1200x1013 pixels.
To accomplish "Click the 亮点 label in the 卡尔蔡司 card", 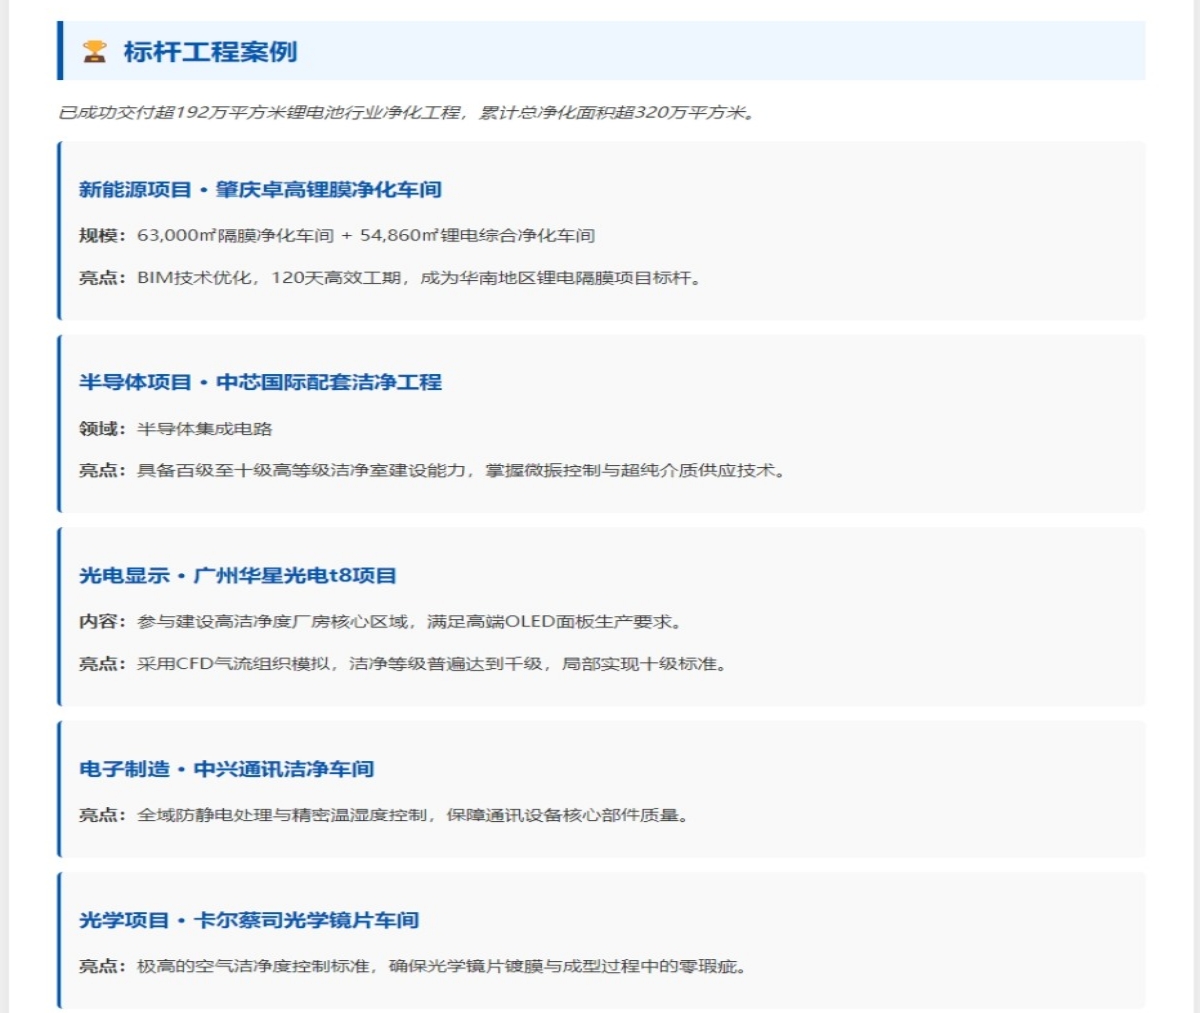I will [101, 966].
